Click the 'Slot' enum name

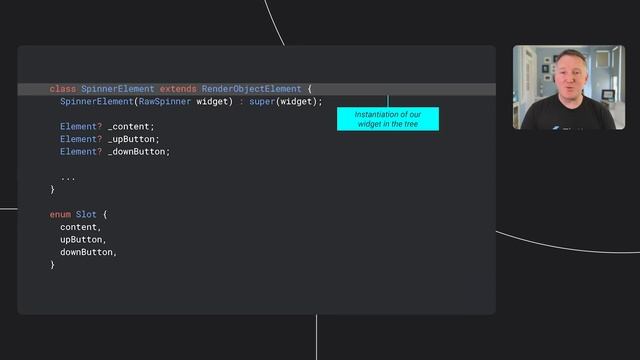tap(86, 214)
